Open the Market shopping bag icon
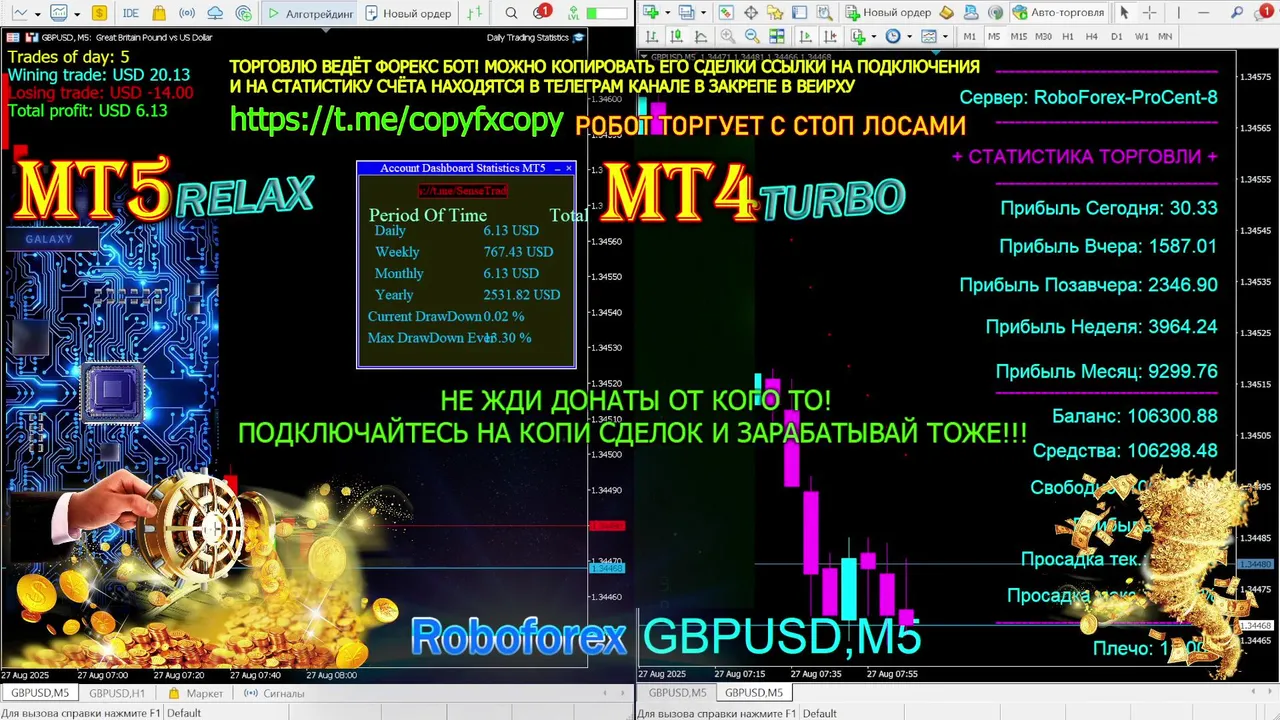Screen dimensions: 1280x720 (x=159, y=13)
